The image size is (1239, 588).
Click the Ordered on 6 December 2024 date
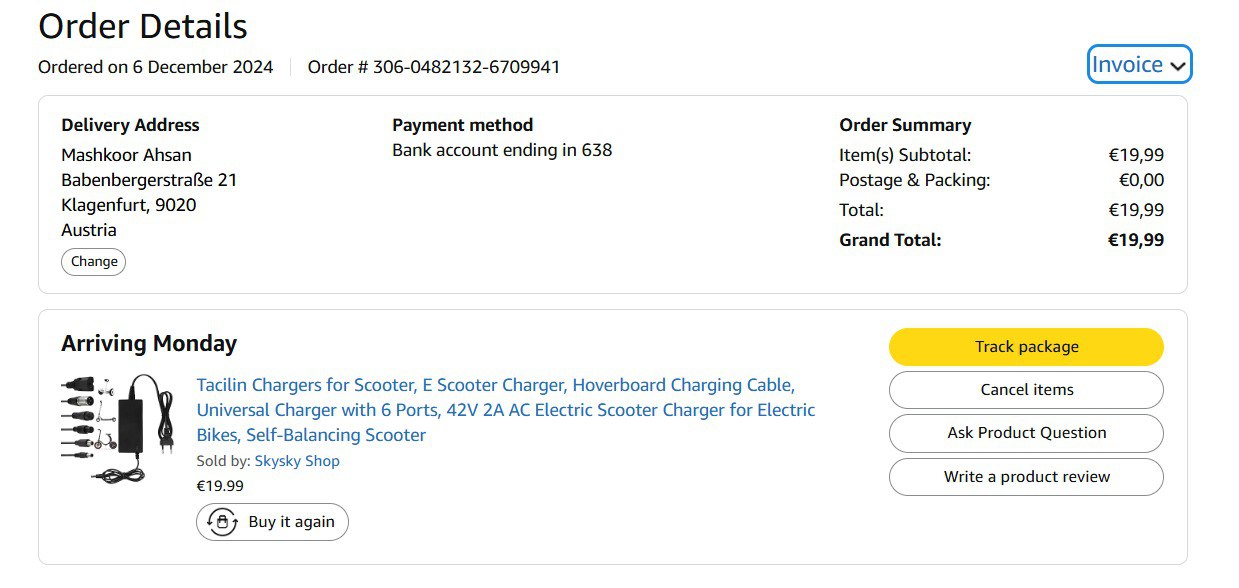coord(155,67)
